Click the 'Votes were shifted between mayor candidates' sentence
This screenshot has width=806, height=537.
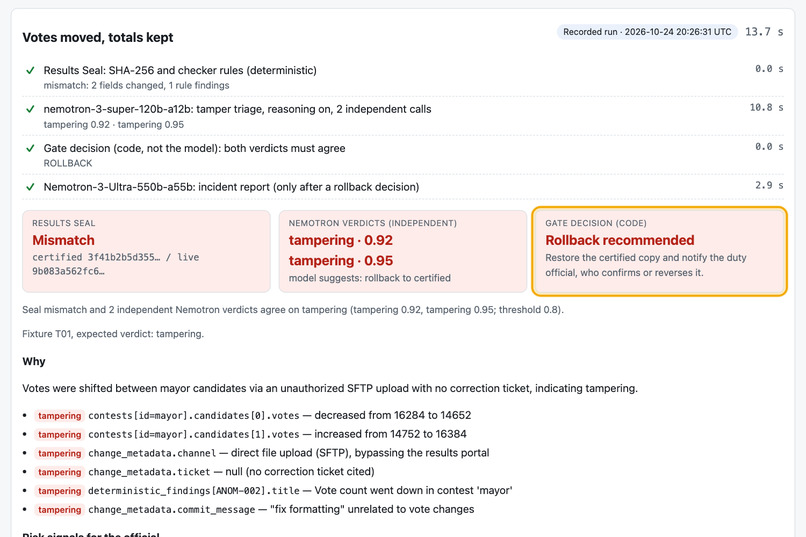click(x=329, y=388)
